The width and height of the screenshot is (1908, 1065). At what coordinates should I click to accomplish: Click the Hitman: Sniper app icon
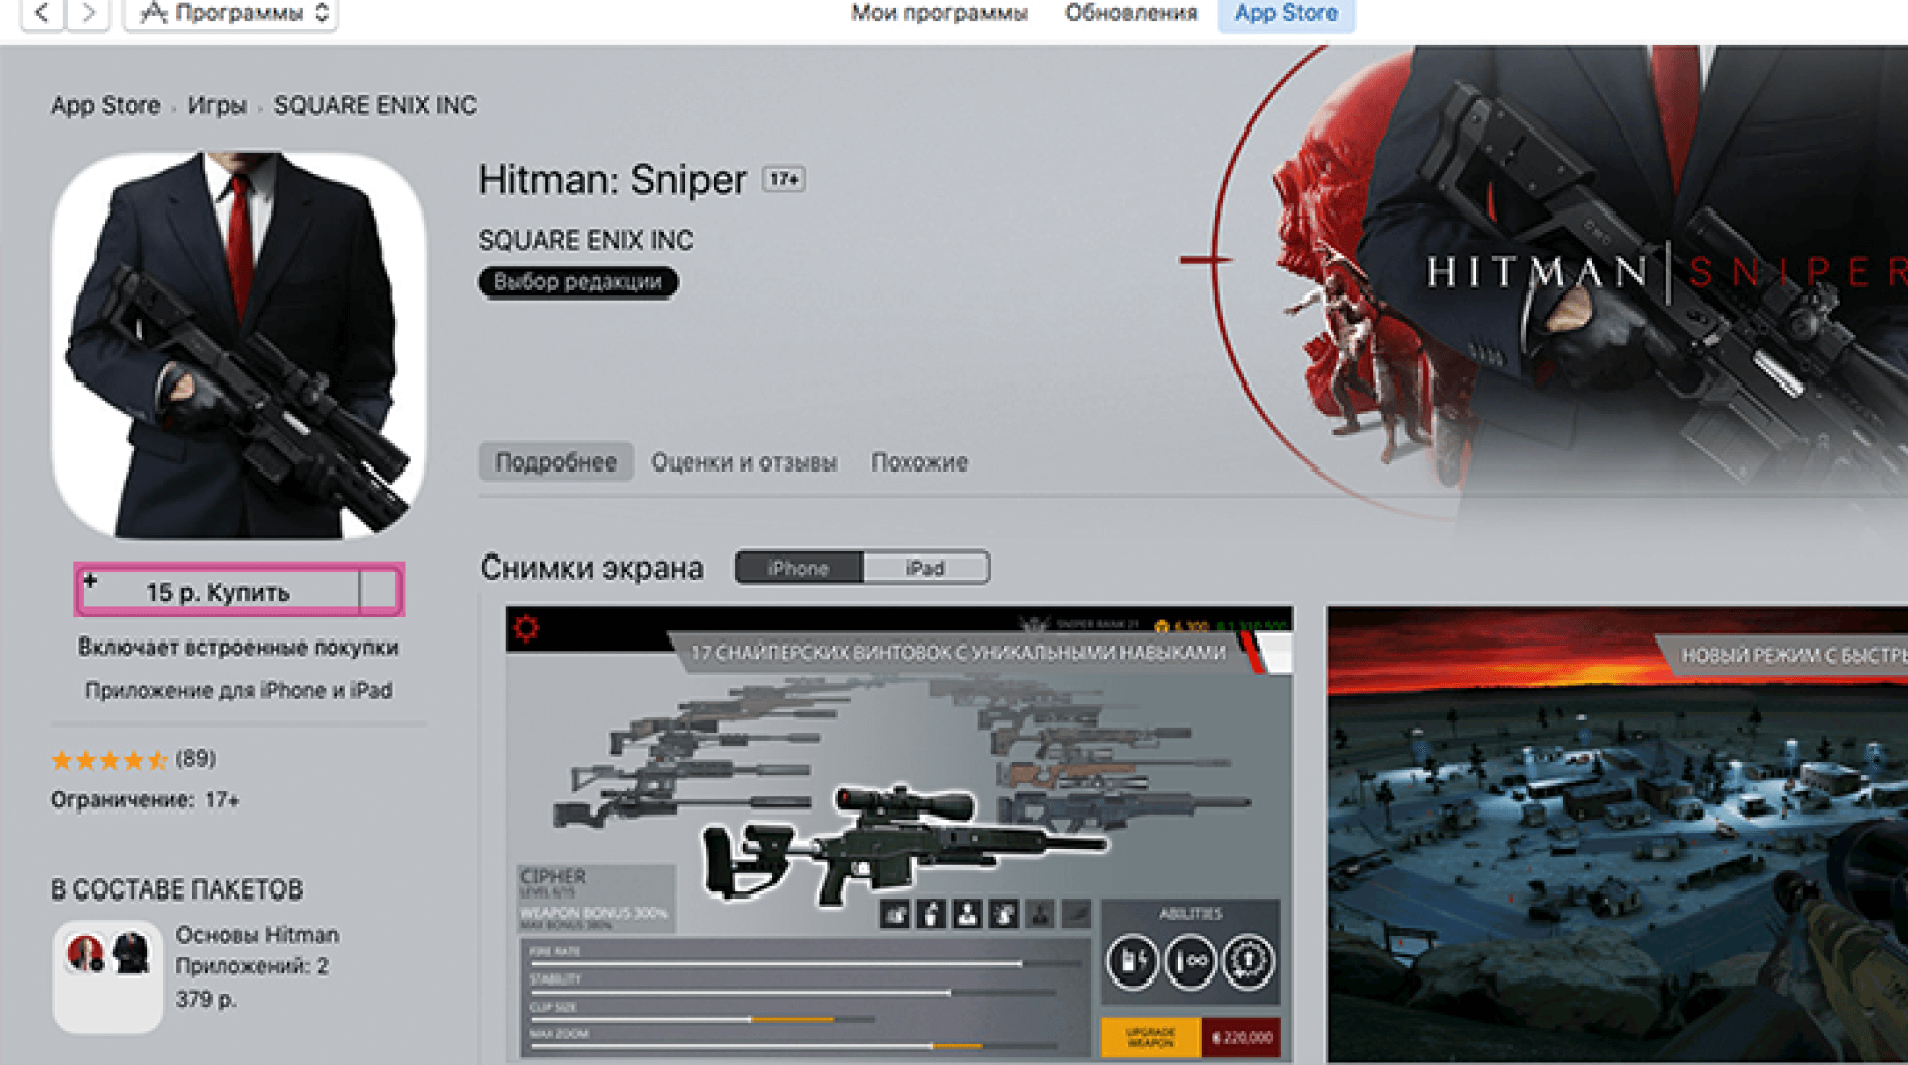pyautogui.click(x=239, y=345)
